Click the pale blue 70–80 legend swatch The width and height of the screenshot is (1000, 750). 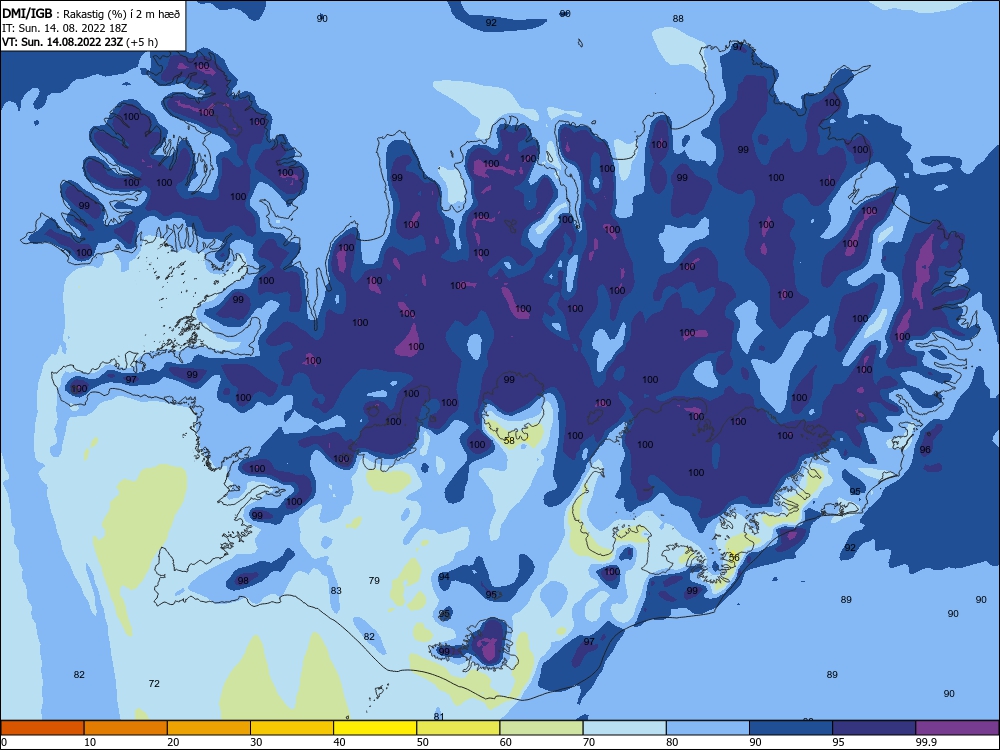tap(624, 728)
